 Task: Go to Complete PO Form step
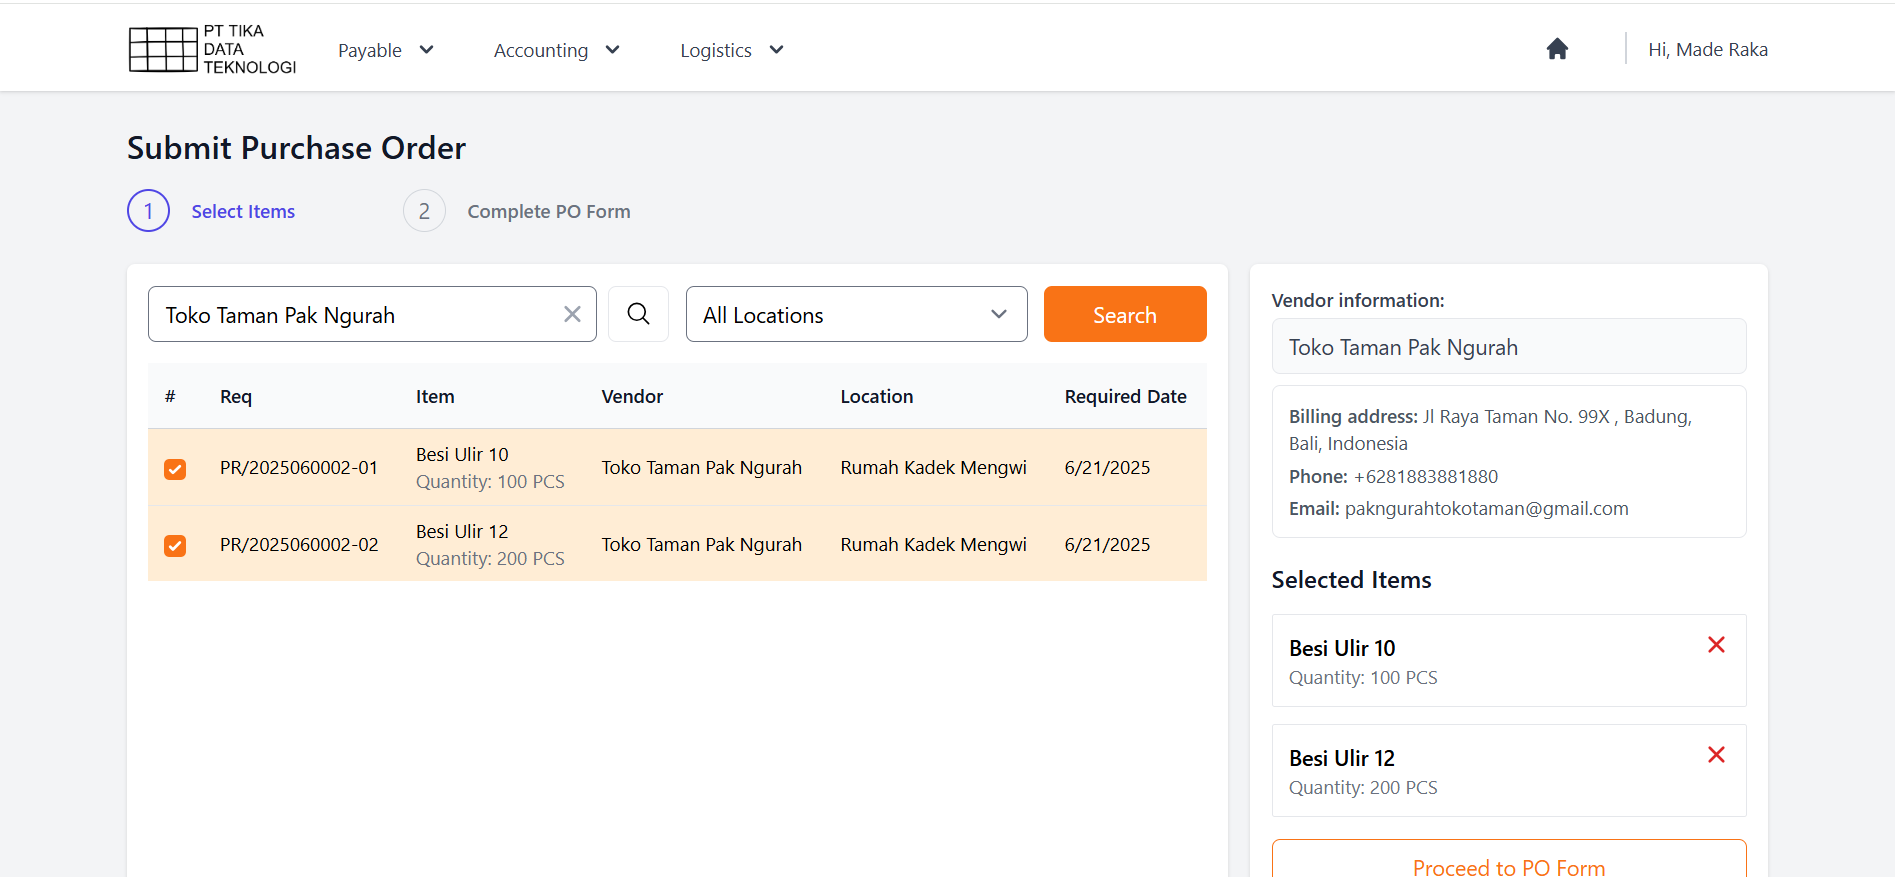pyautogui.click(x=548, y=211)
